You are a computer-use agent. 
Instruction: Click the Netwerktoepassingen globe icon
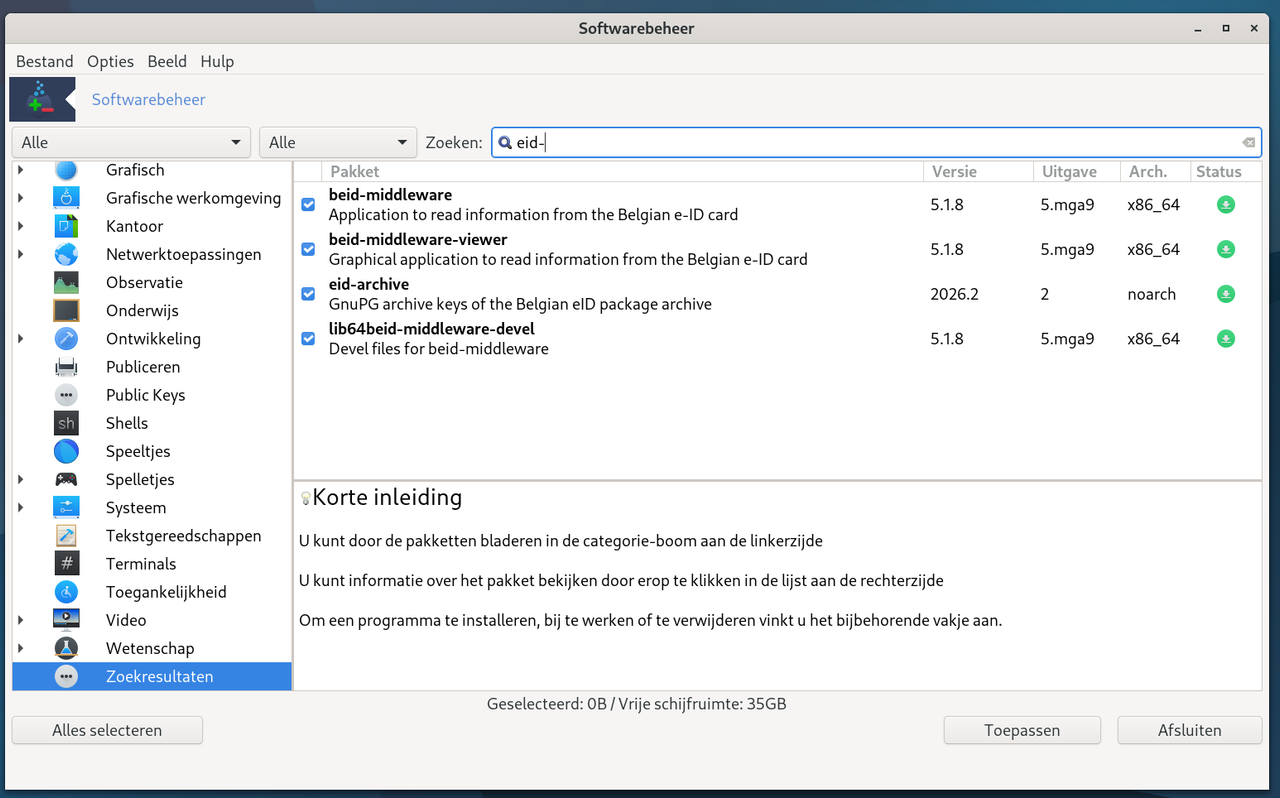(x=66, y=254)
